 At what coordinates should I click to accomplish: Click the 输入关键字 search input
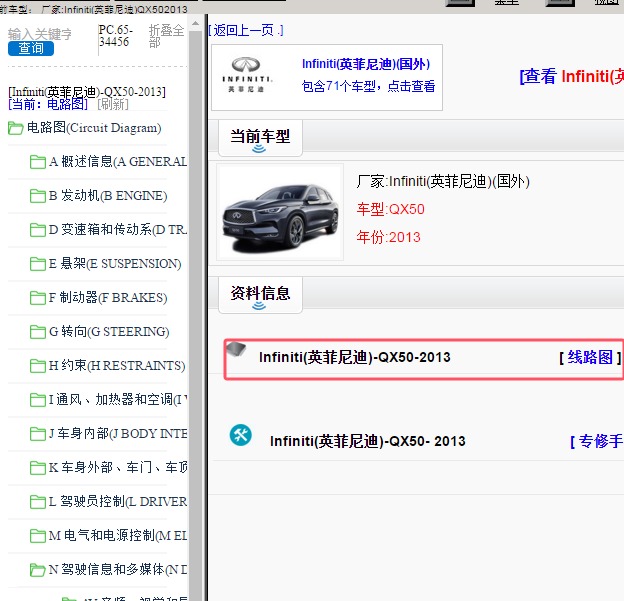point(40,34)
